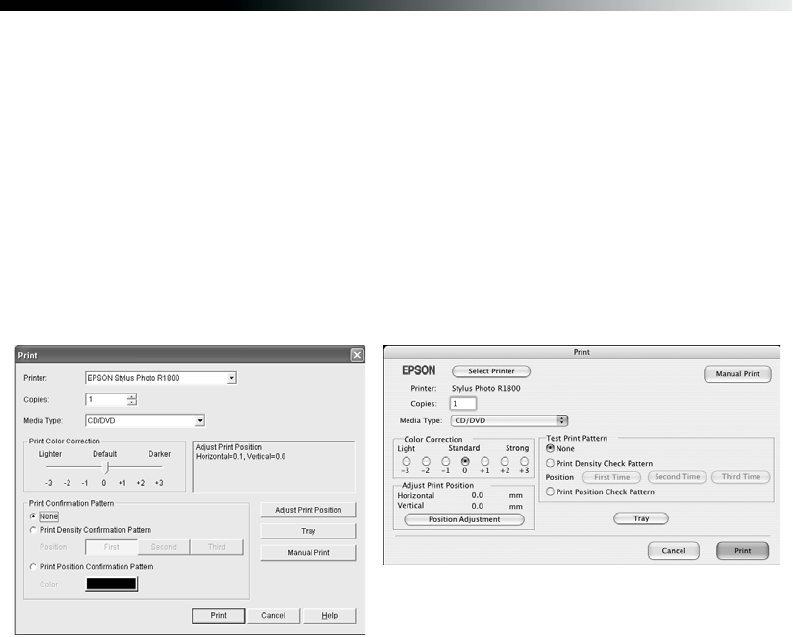
Task: Click the Third position button
Action: click(216, 547)
